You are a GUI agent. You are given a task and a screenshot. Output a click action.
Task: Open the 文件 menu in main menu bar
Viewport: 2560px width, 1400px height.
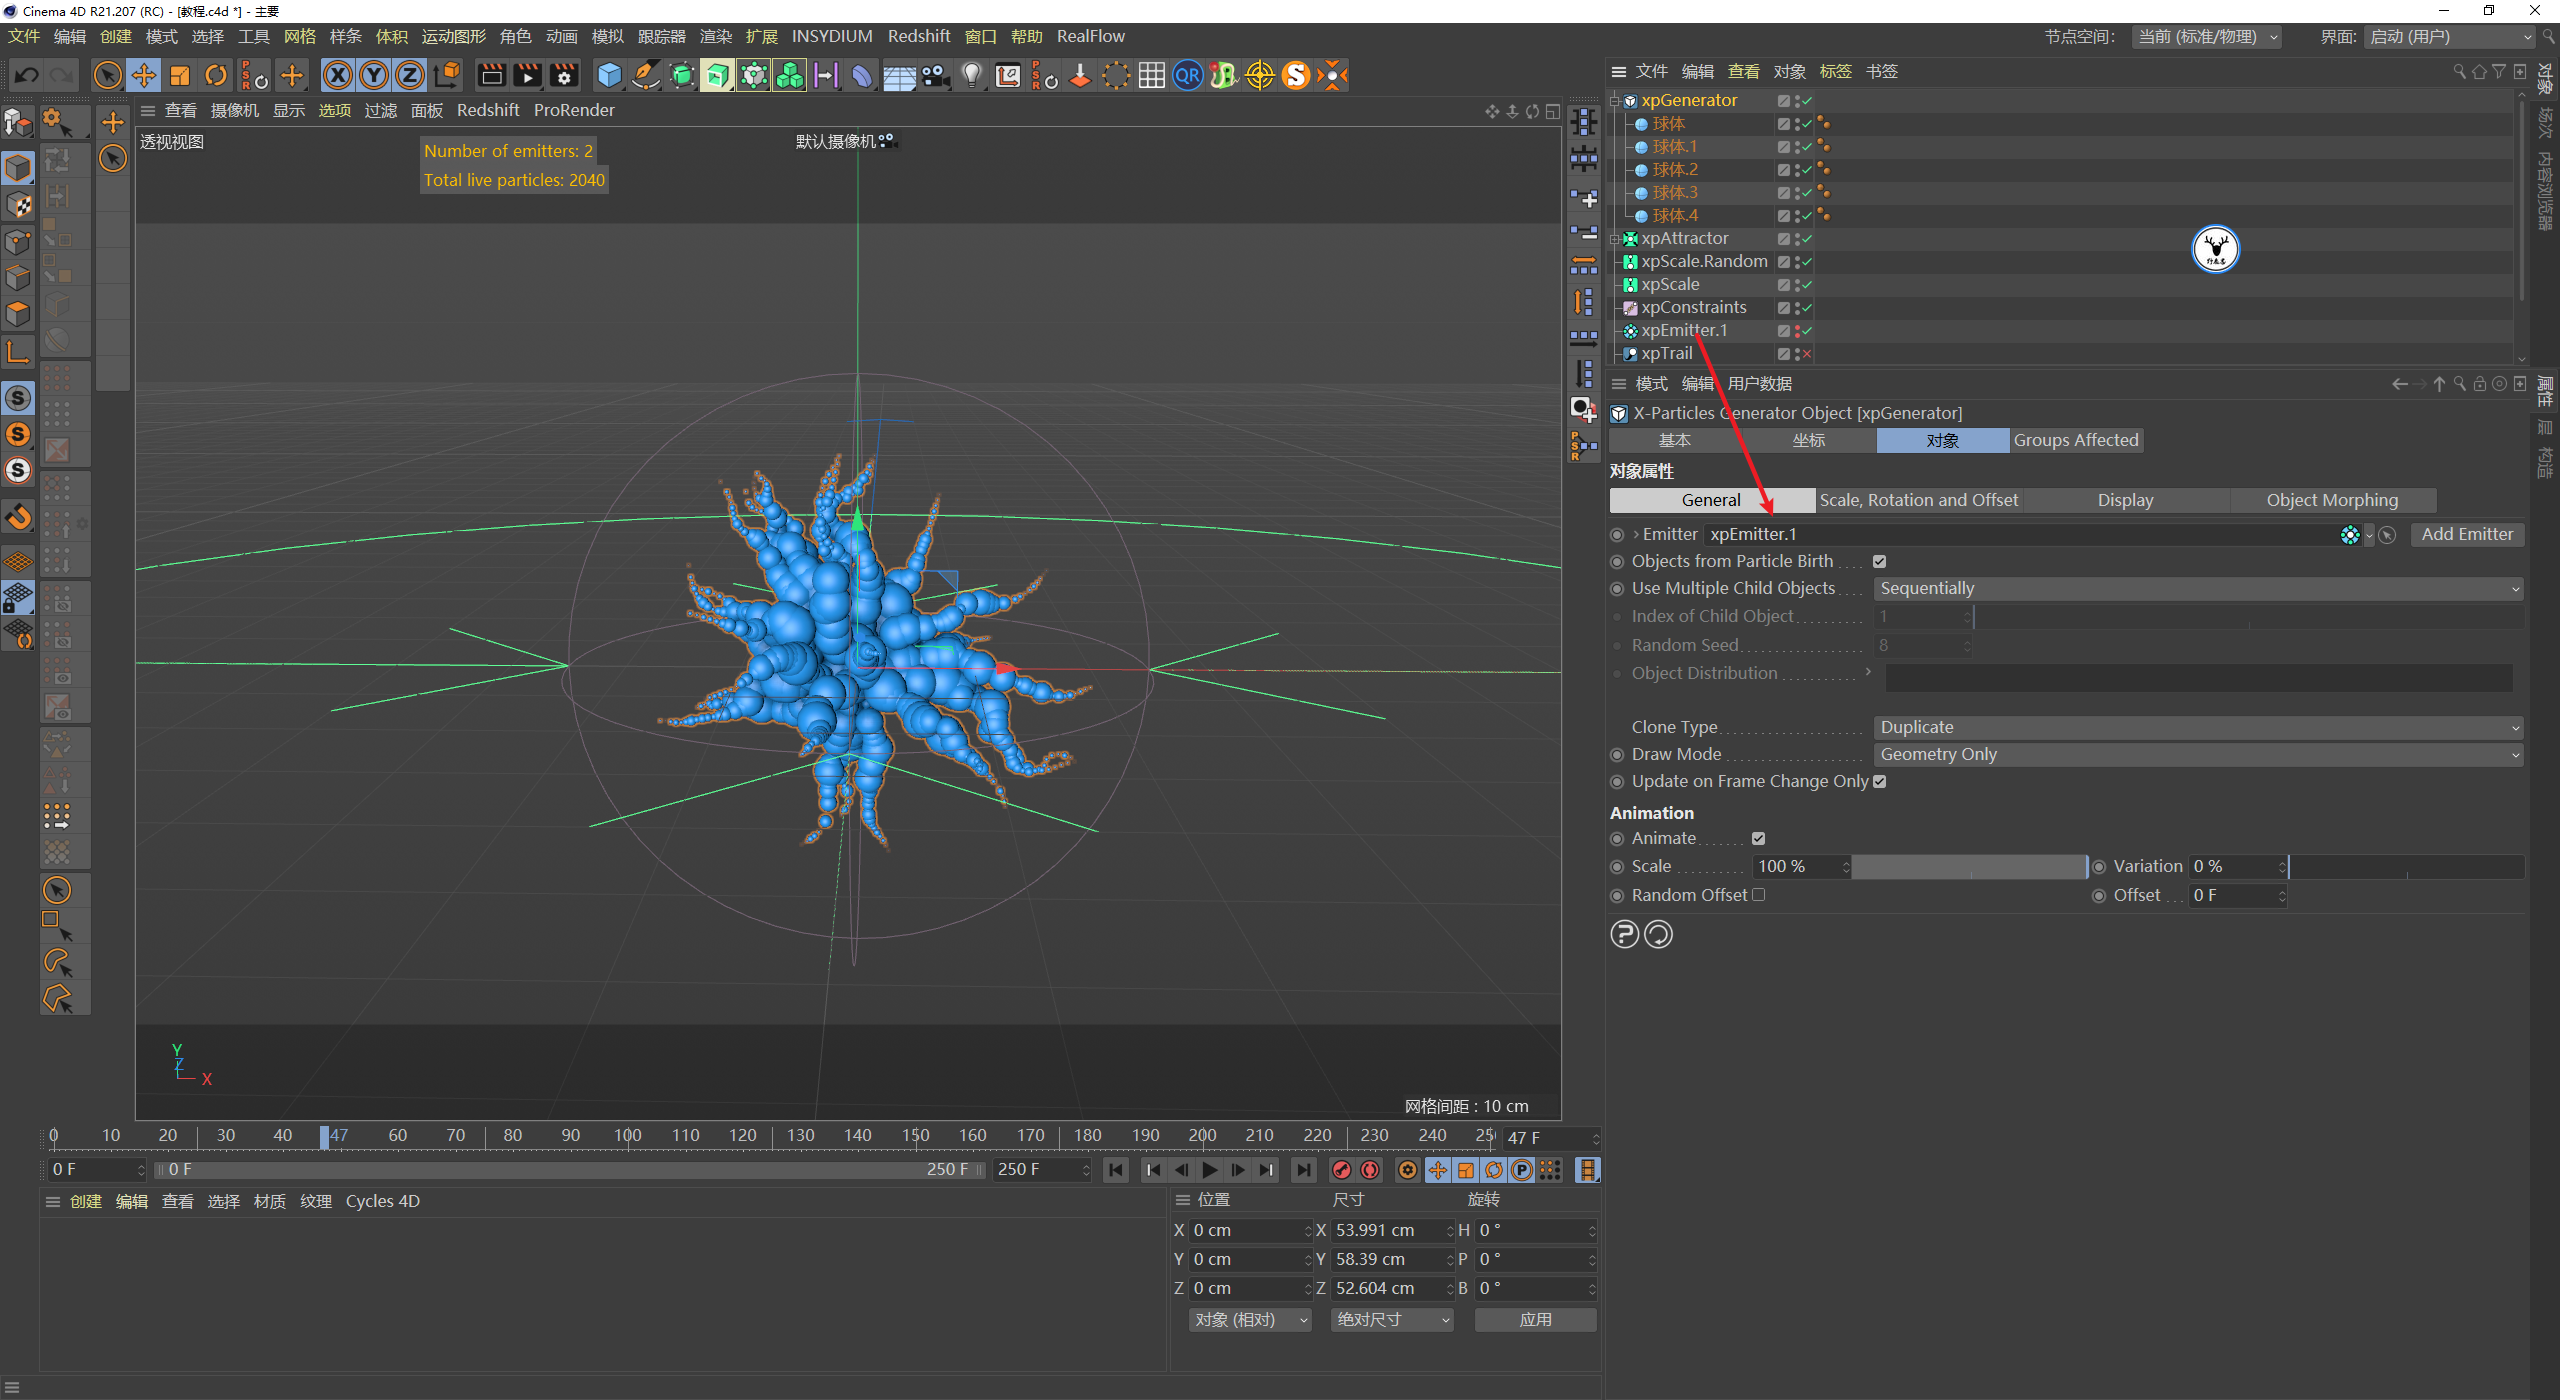(x=24, y=37)
